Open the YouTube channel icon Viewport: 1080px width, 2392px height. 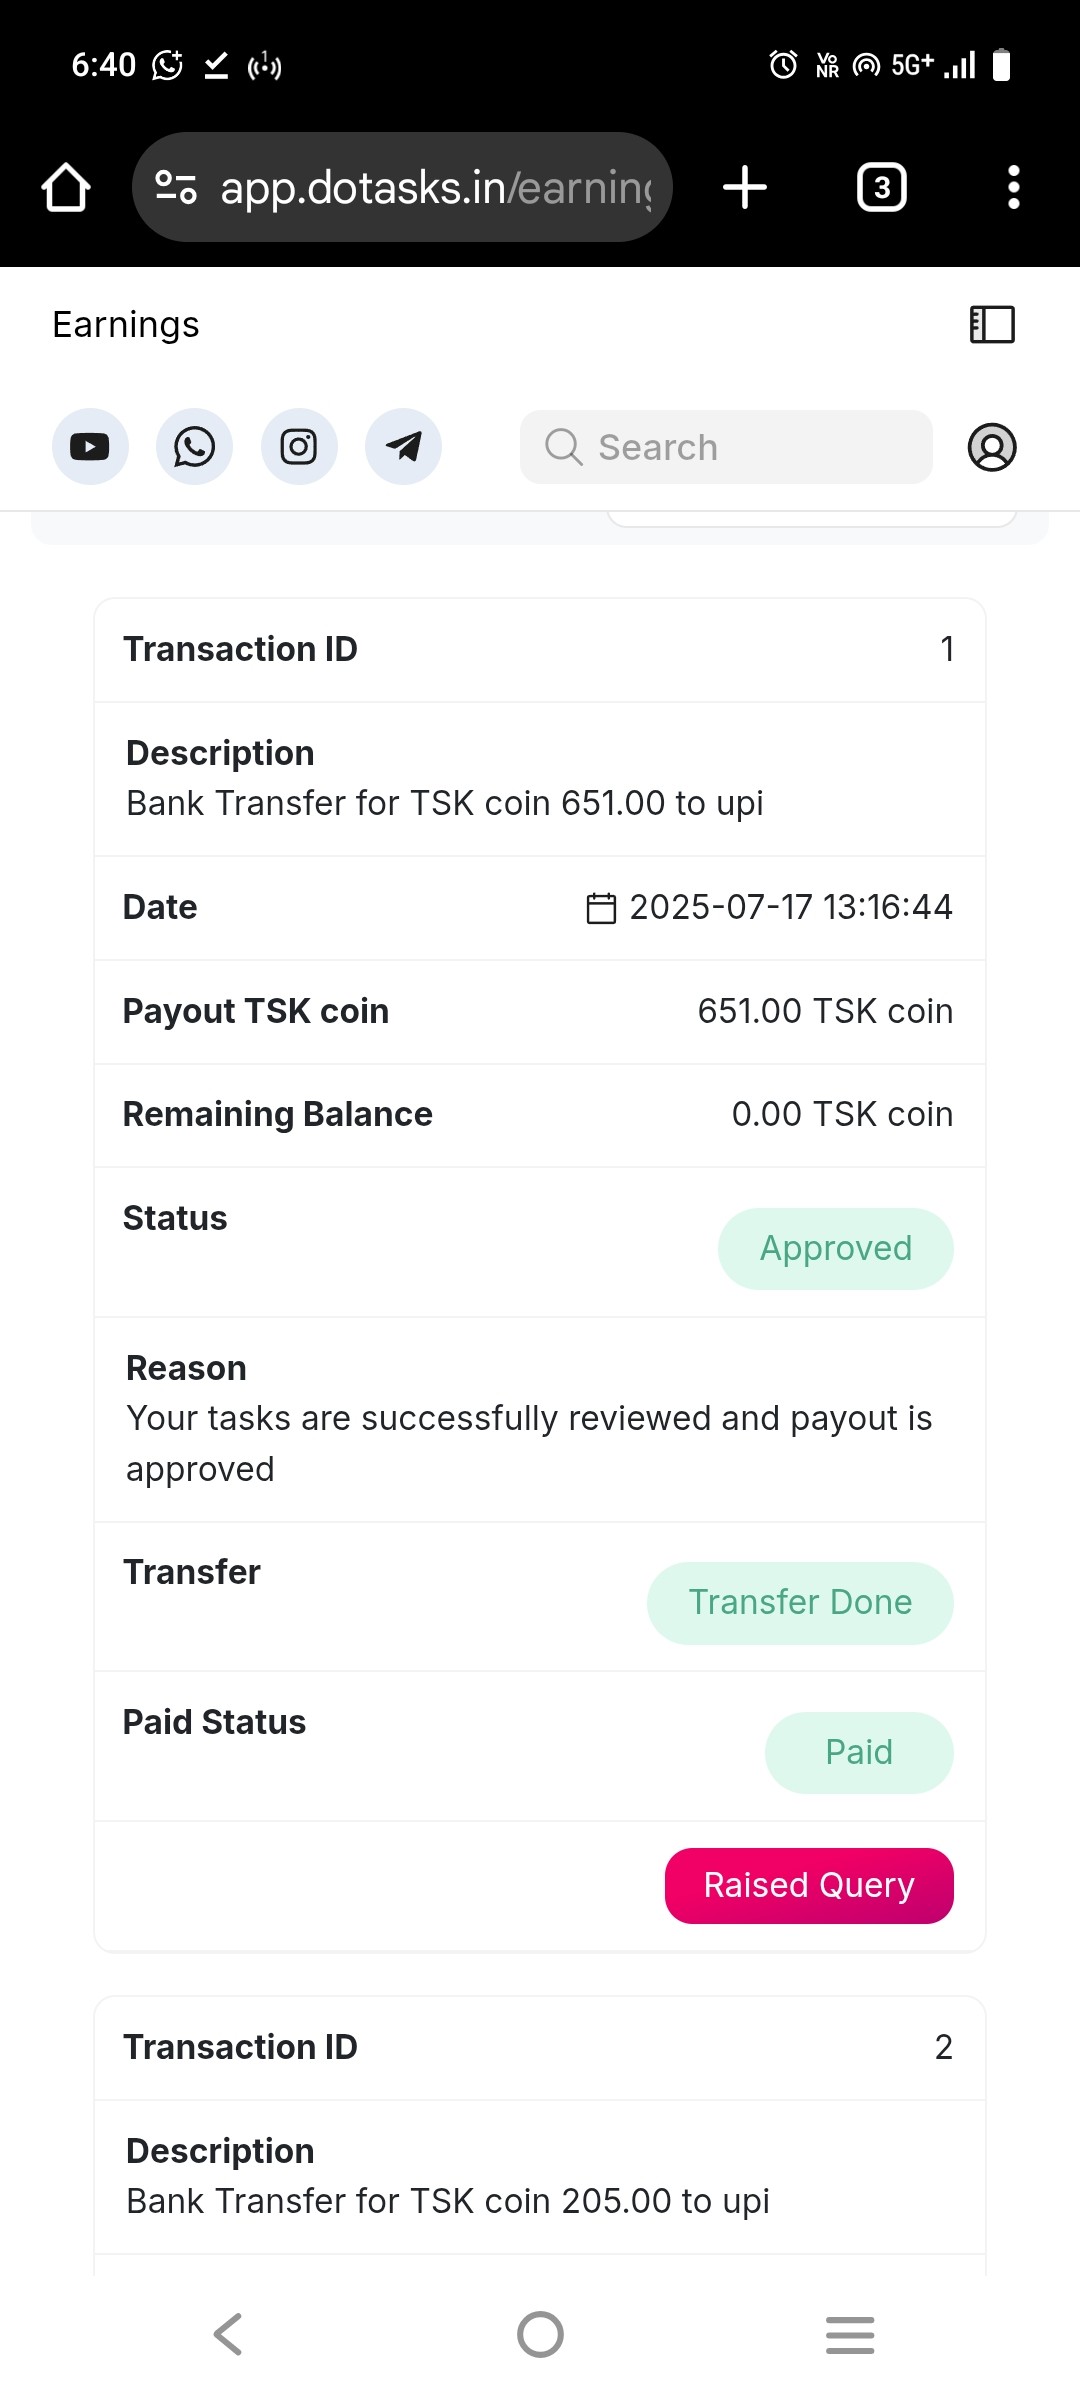coord(90,447)
